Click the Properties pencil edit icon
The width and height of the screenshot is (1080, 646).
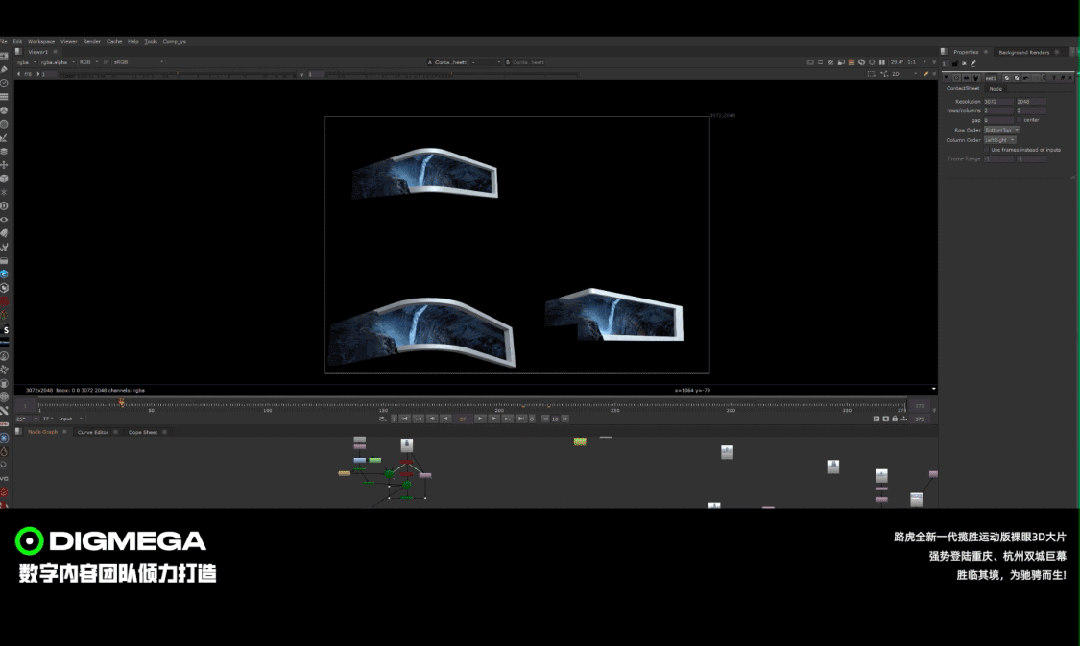point(973,63)
